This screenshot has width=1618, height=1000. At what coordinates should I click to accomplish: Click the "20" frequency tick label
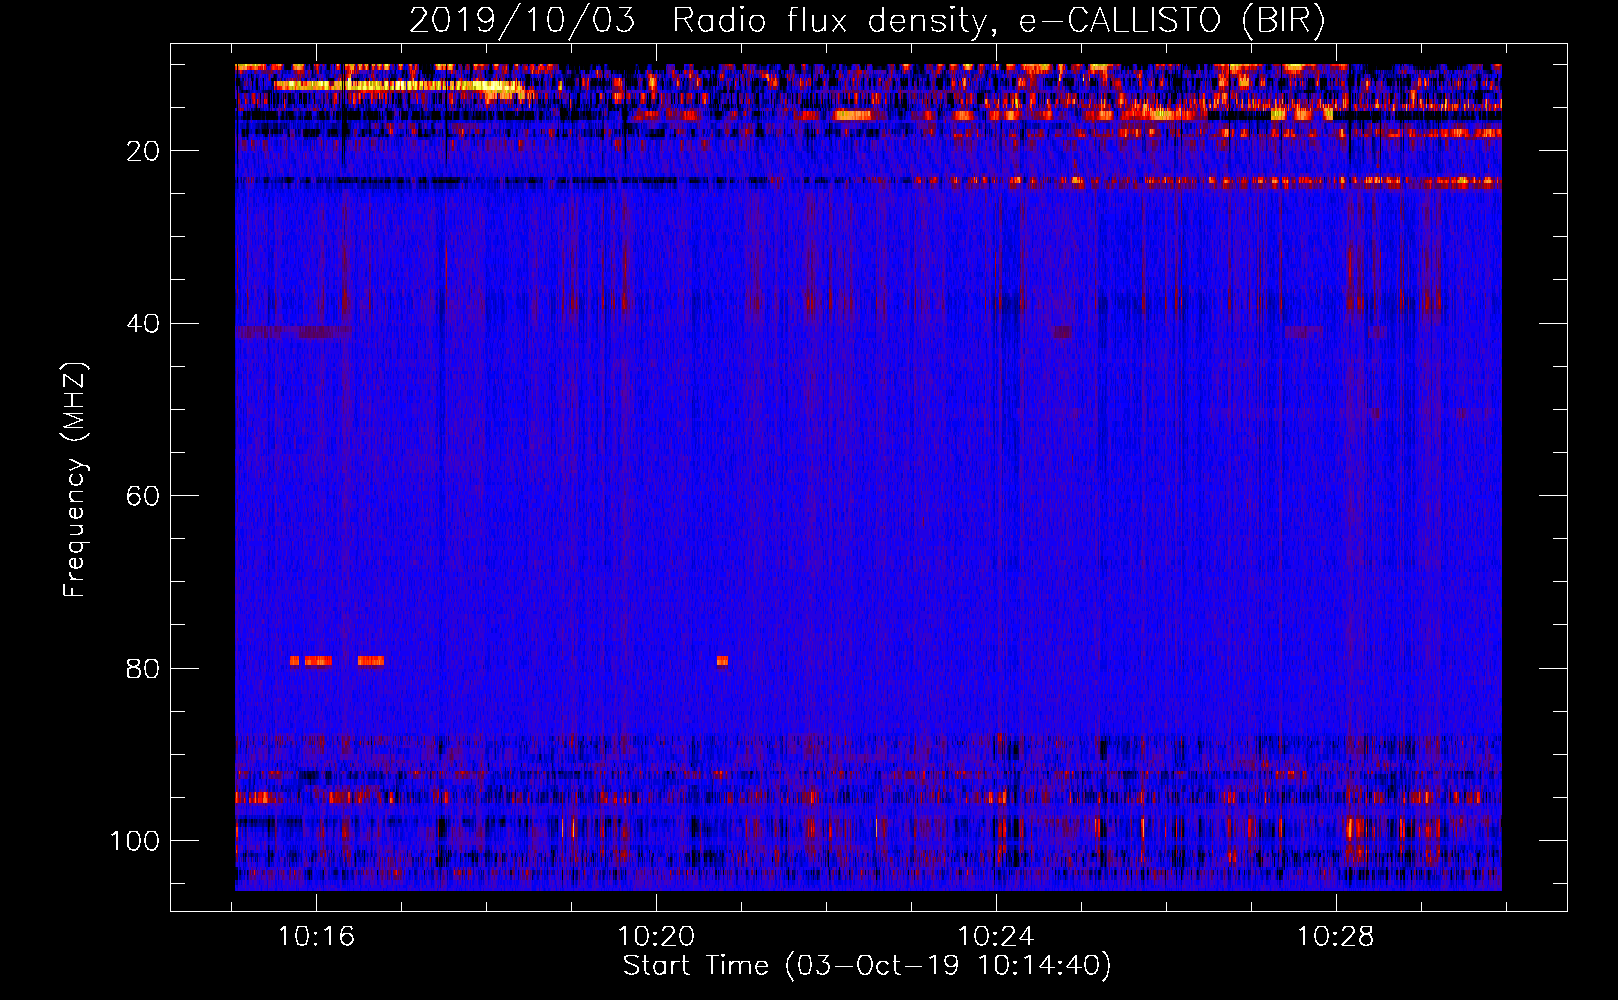click(144, 151)
